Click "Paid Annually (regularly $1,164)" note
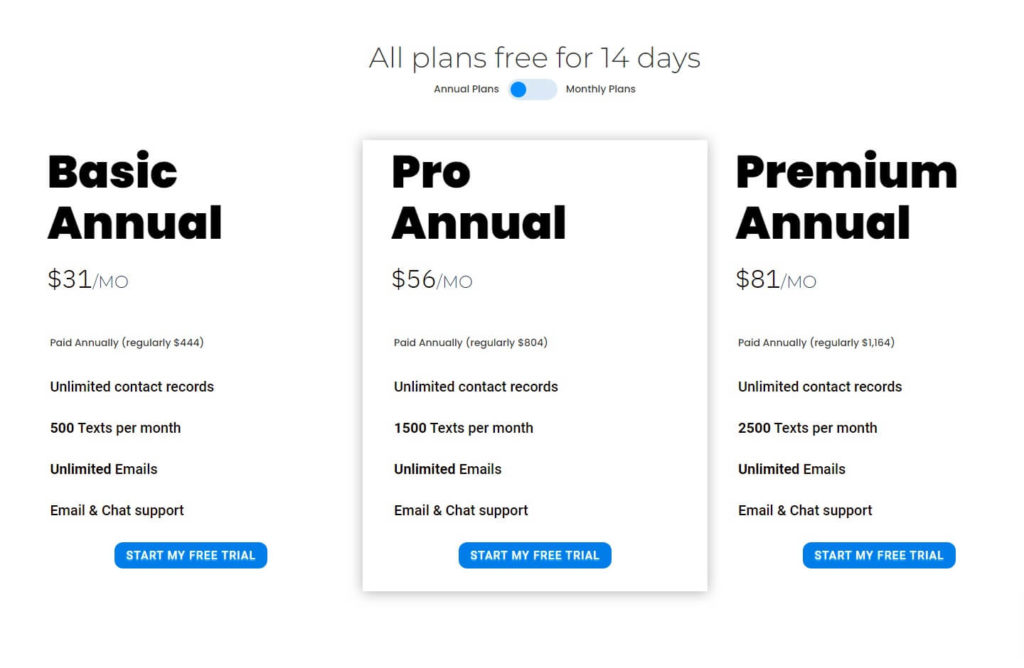1024x668 pixels. [x=816, y=343]
